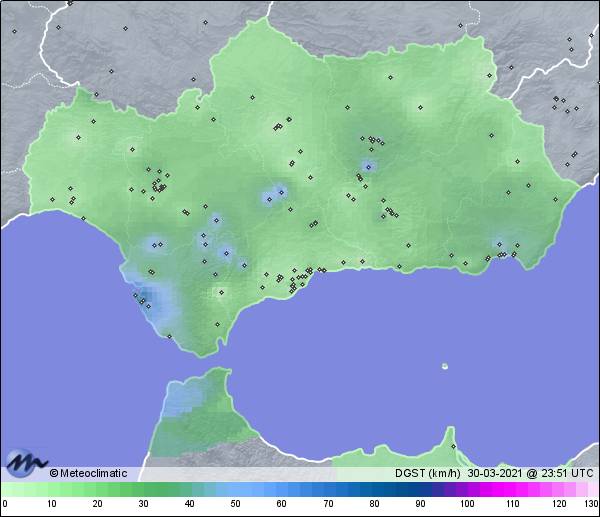This screenshot has height=517, width=600.
Task: Select the dark navy swatch at scale value 80
Action: point(373,489)
